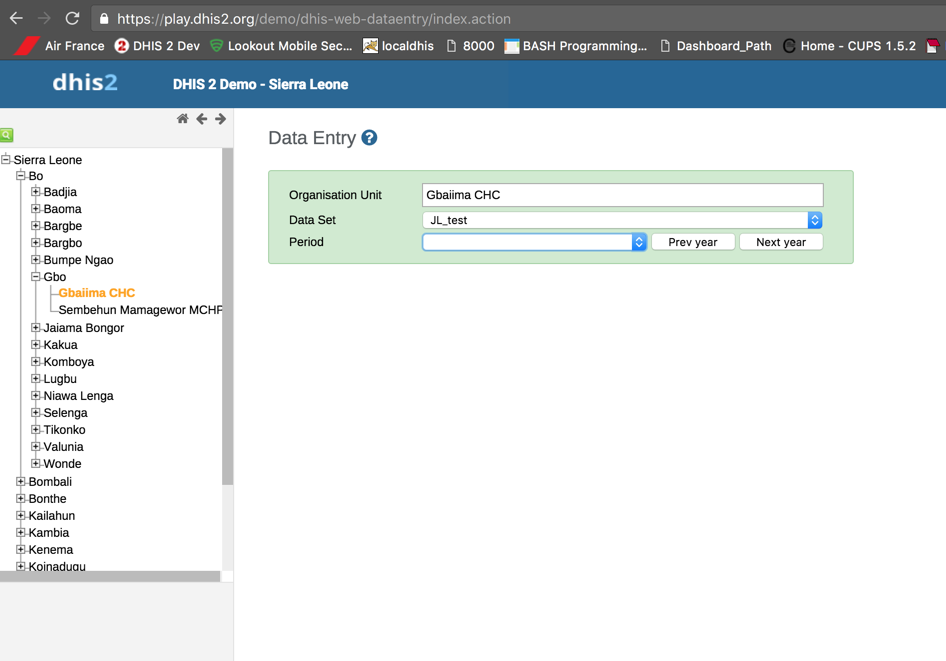Click the dhis2 logo in header
The width and height of the screenshot is (946, 661).
pos(85,84)
